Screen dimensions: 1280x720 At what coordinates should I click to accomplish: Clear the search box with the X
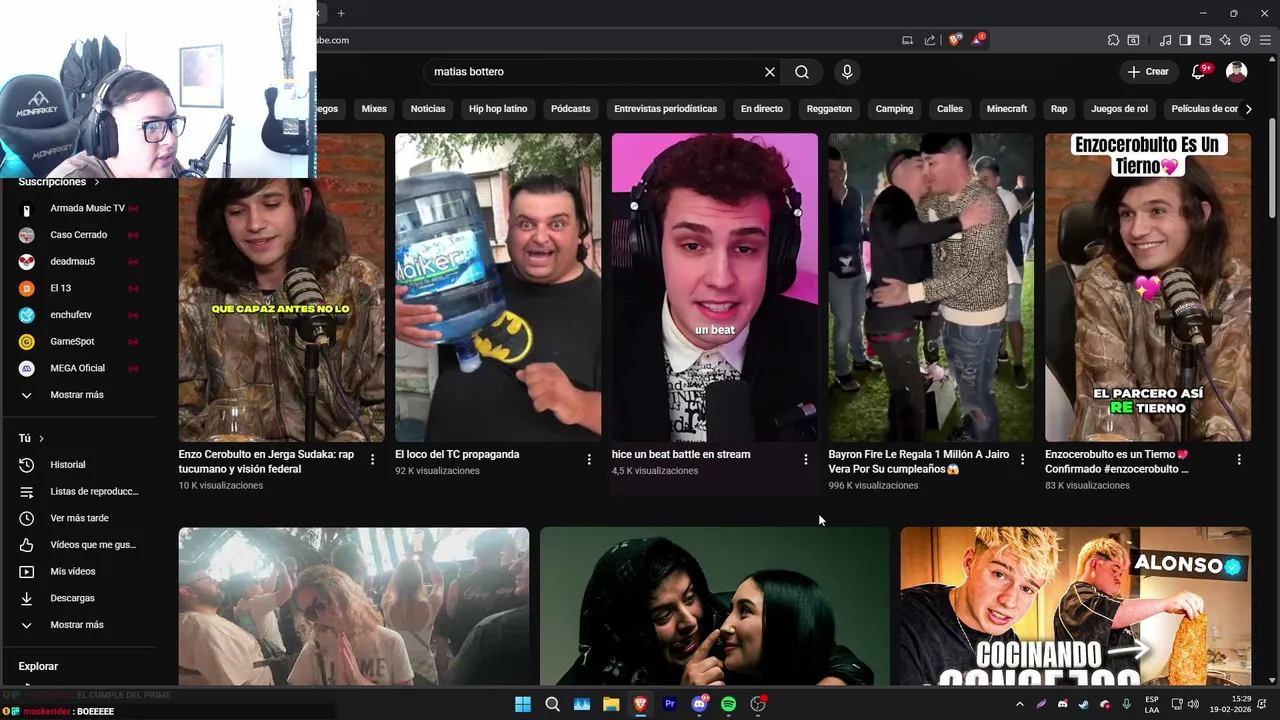770,72
